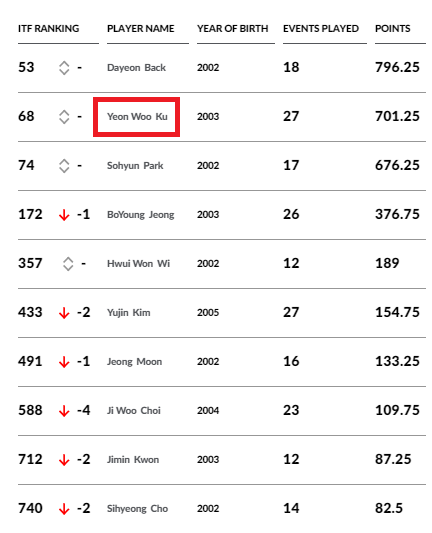Image resolution: width=432 pixels, height=533 pixels.
Task: Click unchanged-rank icon next to rank 357
Action: point(68,264)
